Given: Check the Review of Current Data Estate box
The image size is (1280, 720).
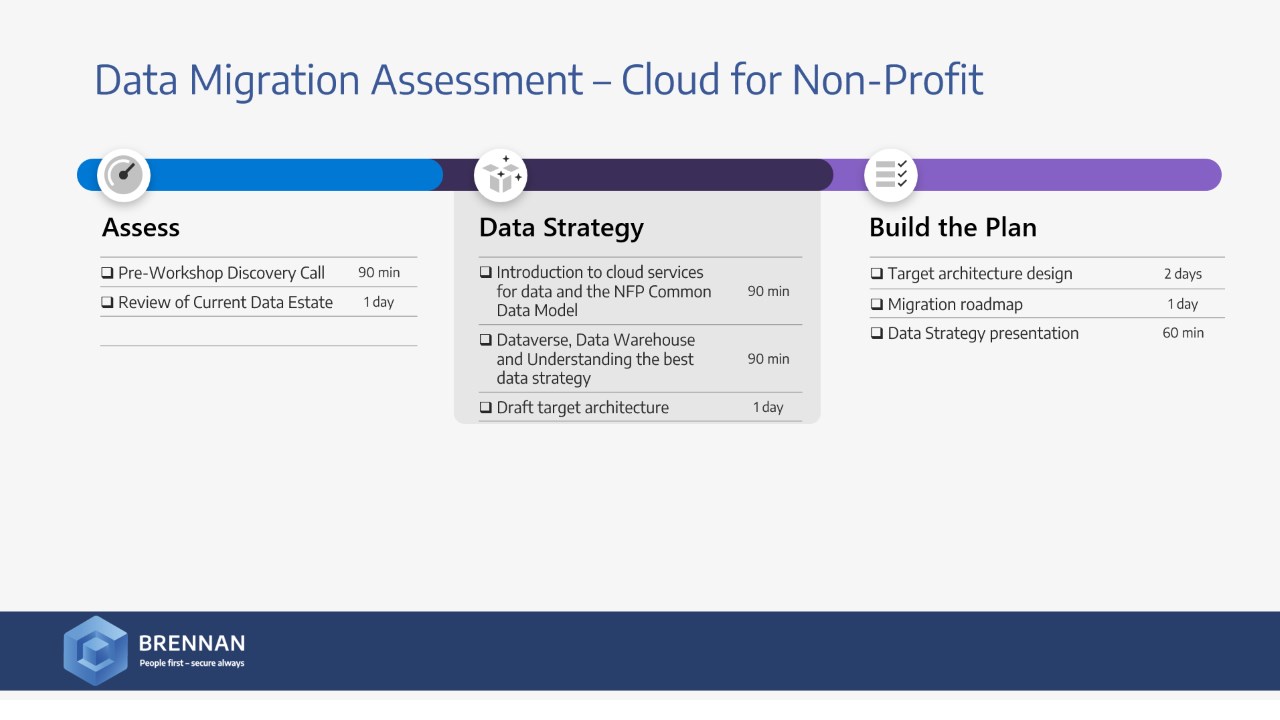Looking at the screenshot, I should coord(107,302).
